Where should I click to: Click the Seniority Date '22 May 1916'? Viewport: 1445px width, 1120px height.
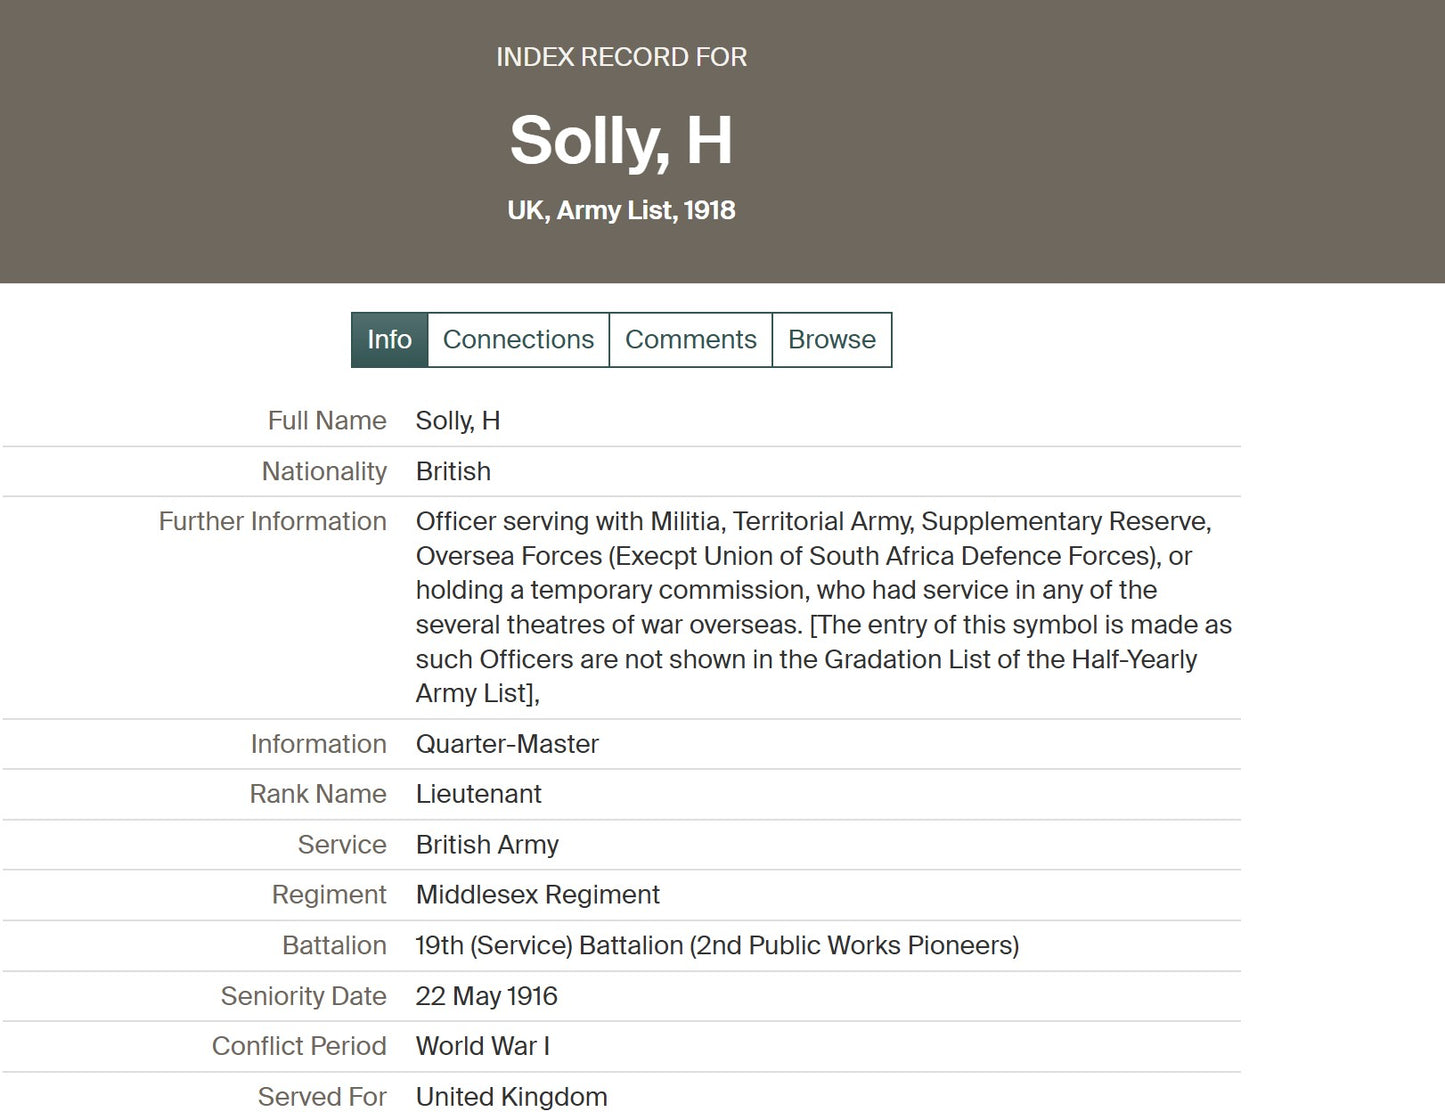point(486,996)
